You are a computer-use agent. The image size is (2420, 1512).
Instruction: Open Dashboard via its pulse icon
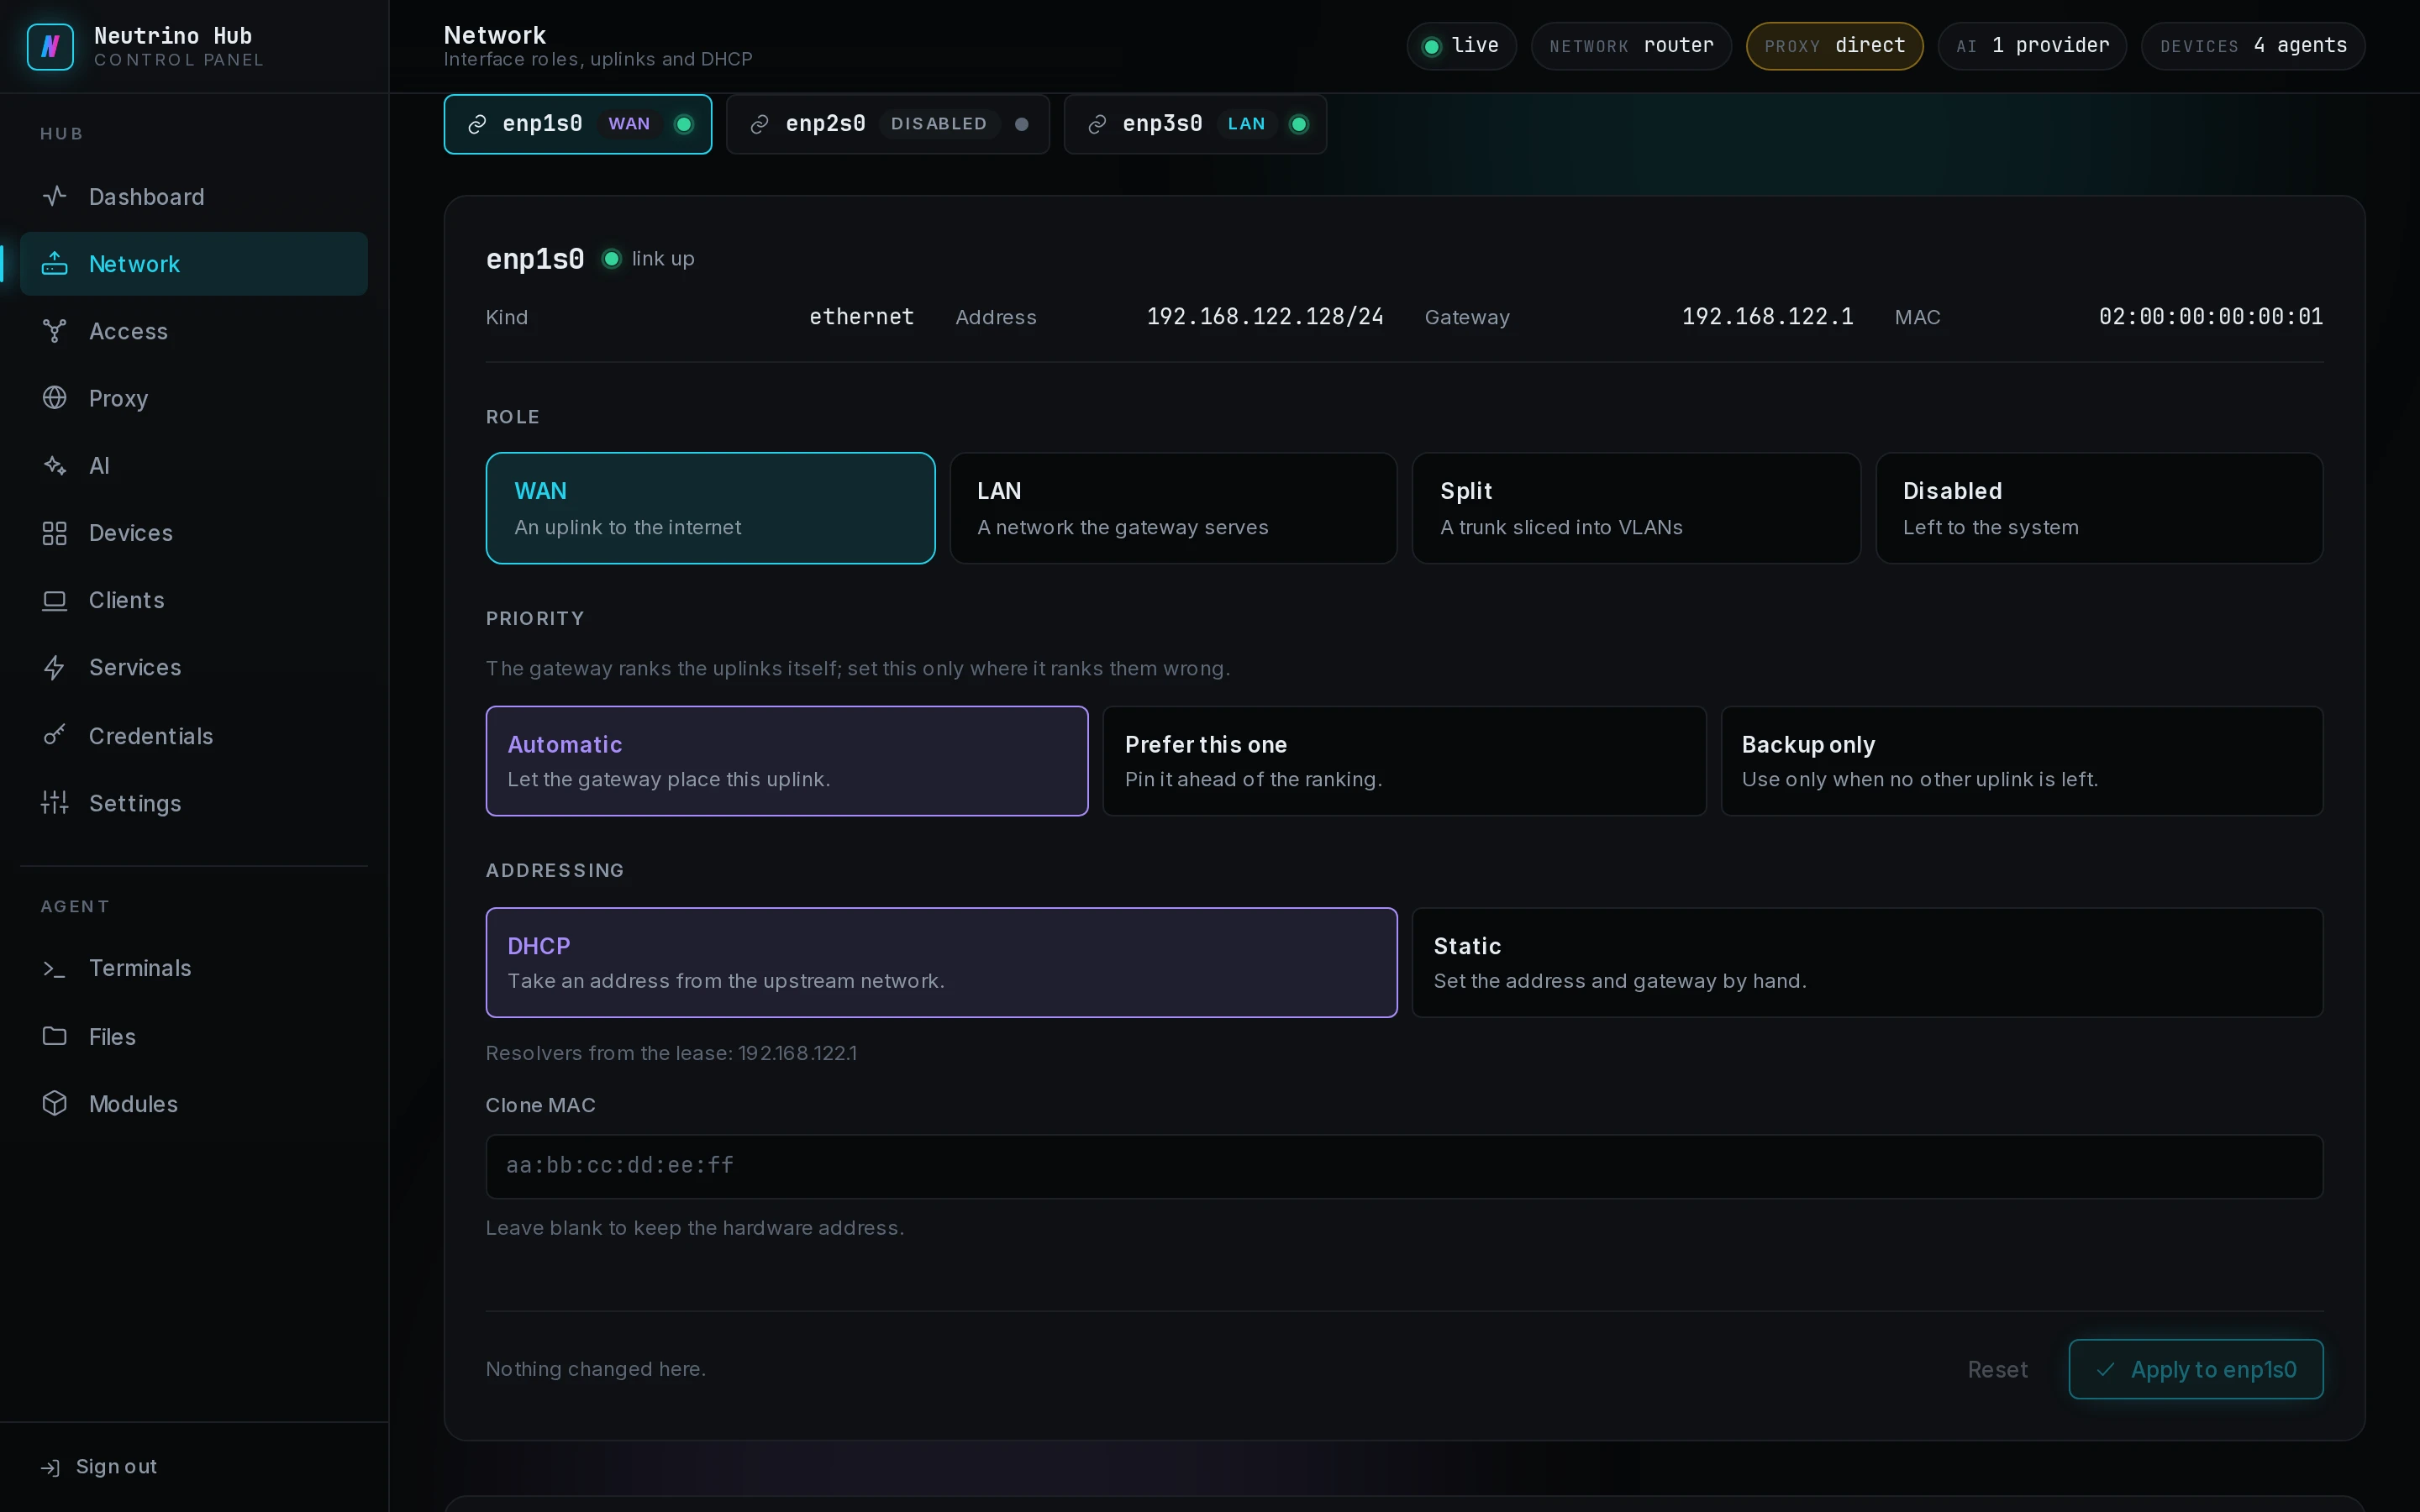click(55, 196)
